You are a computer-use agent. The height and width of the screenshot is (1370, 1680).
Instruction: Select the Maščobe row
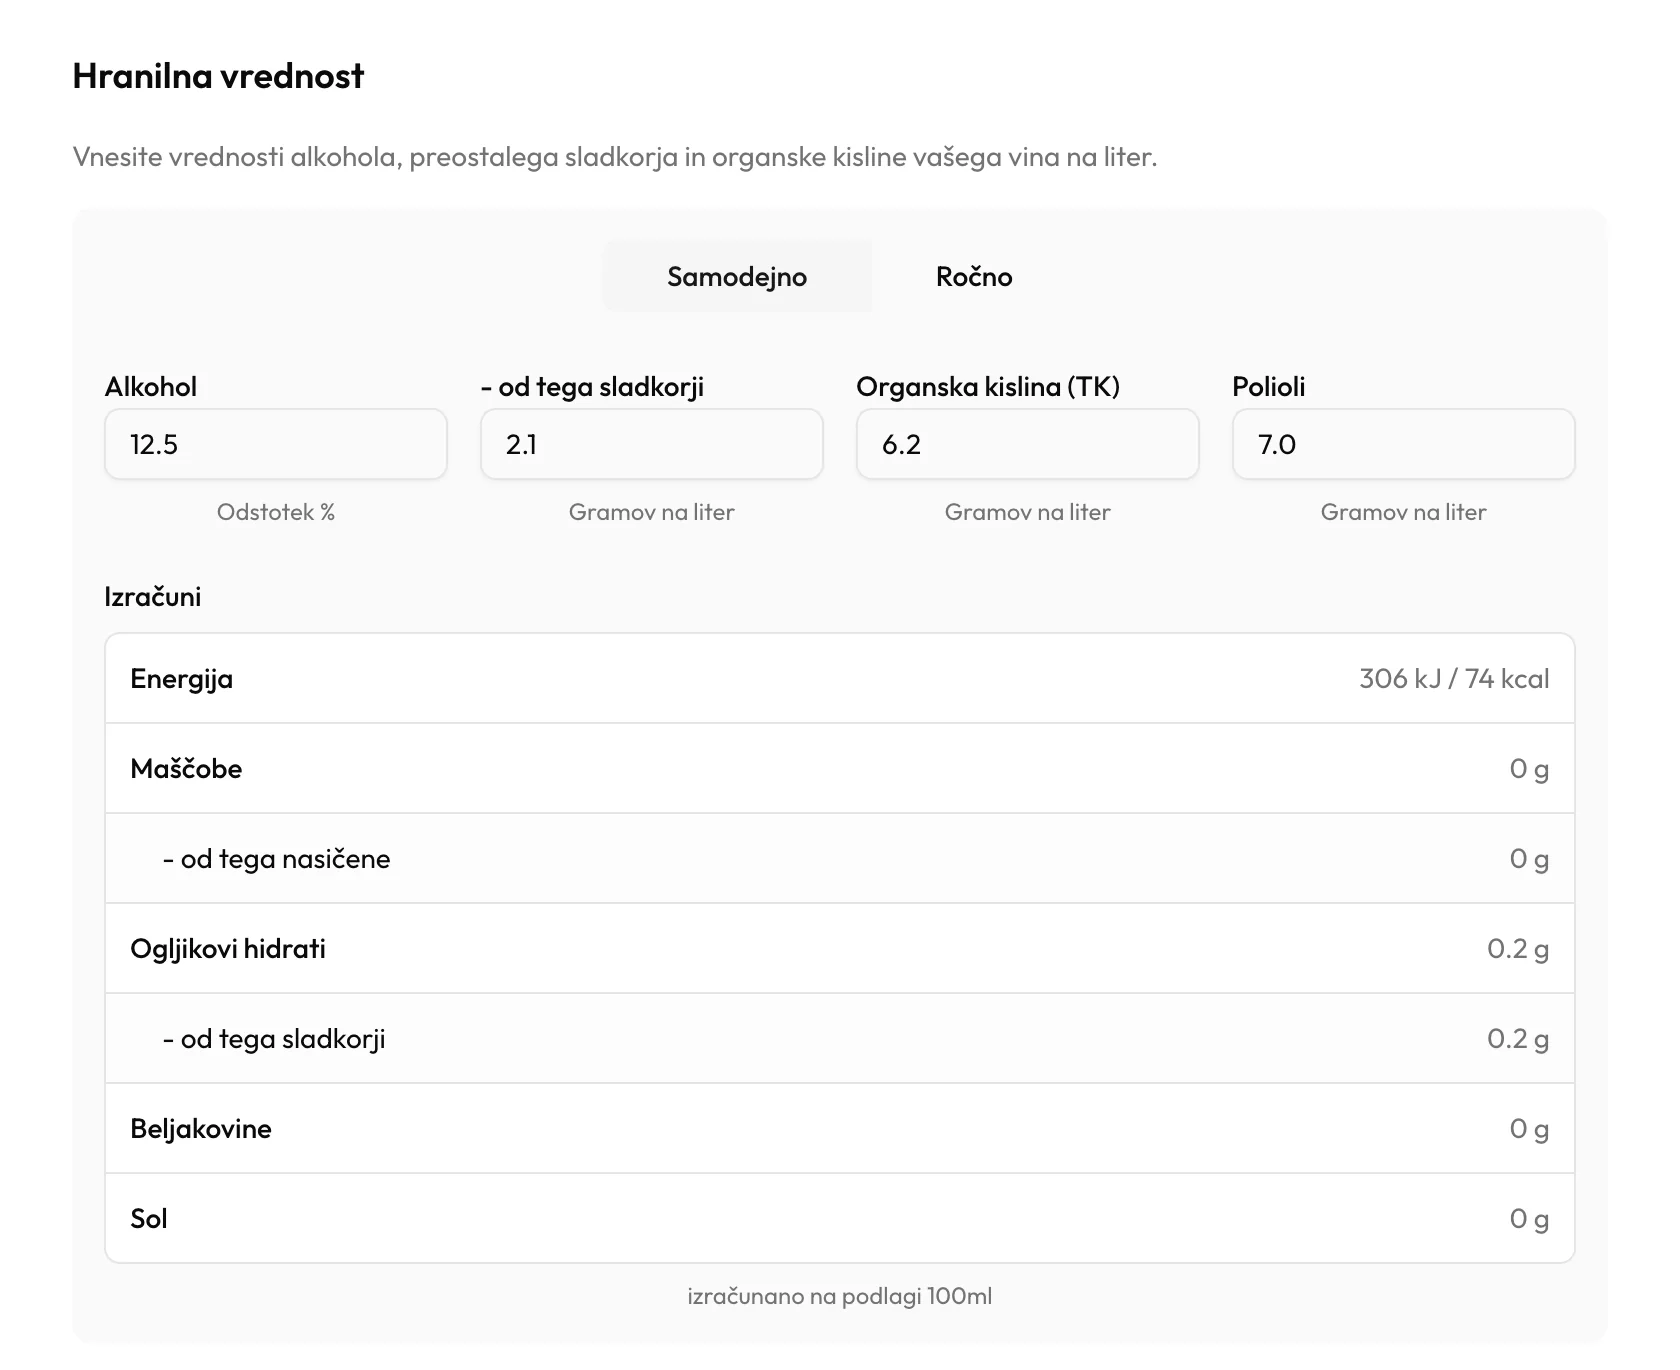[x=840, y=768]
